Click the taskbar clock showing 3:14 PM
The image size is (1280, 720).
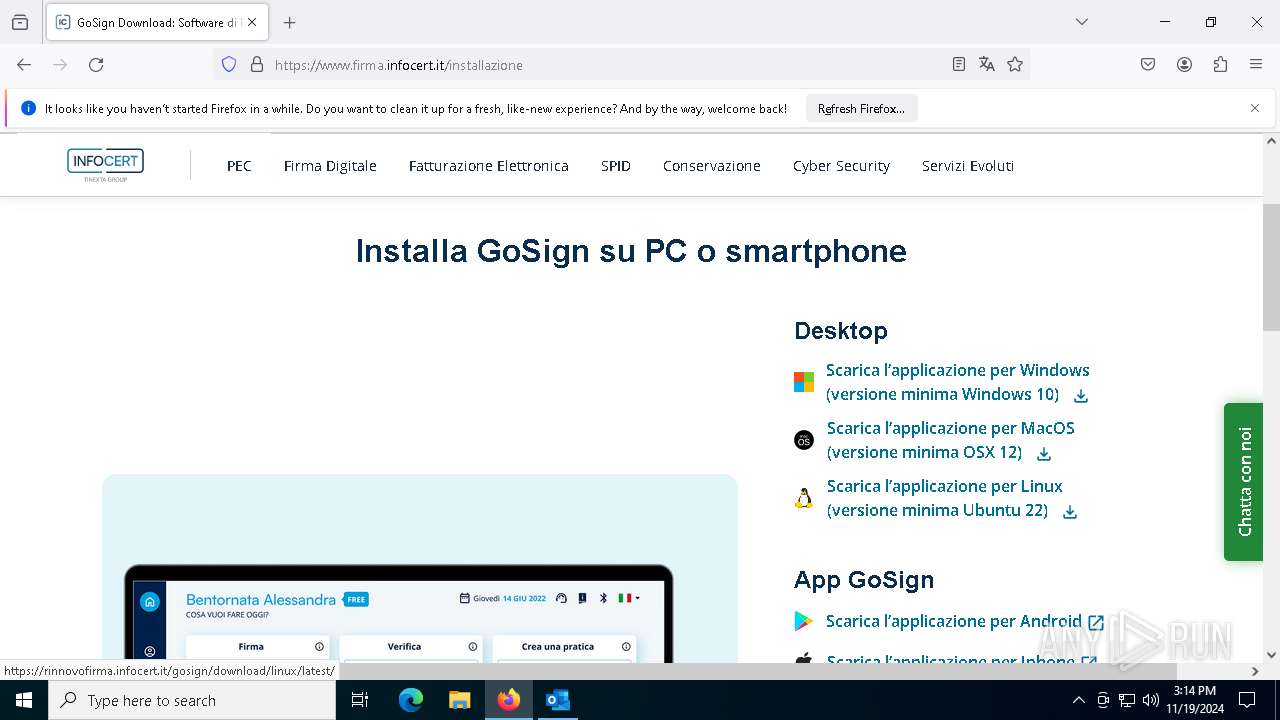coord(1195,700)
